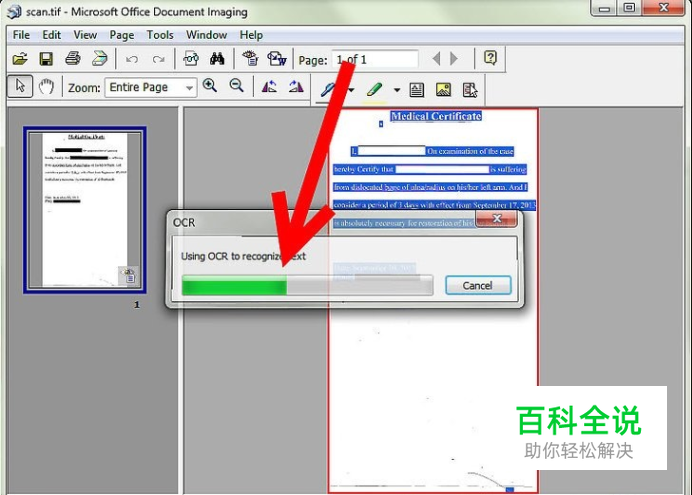This screenshot has width=692, height=495.
Task: Select the page 1 thumbnail
Action: 85,210
